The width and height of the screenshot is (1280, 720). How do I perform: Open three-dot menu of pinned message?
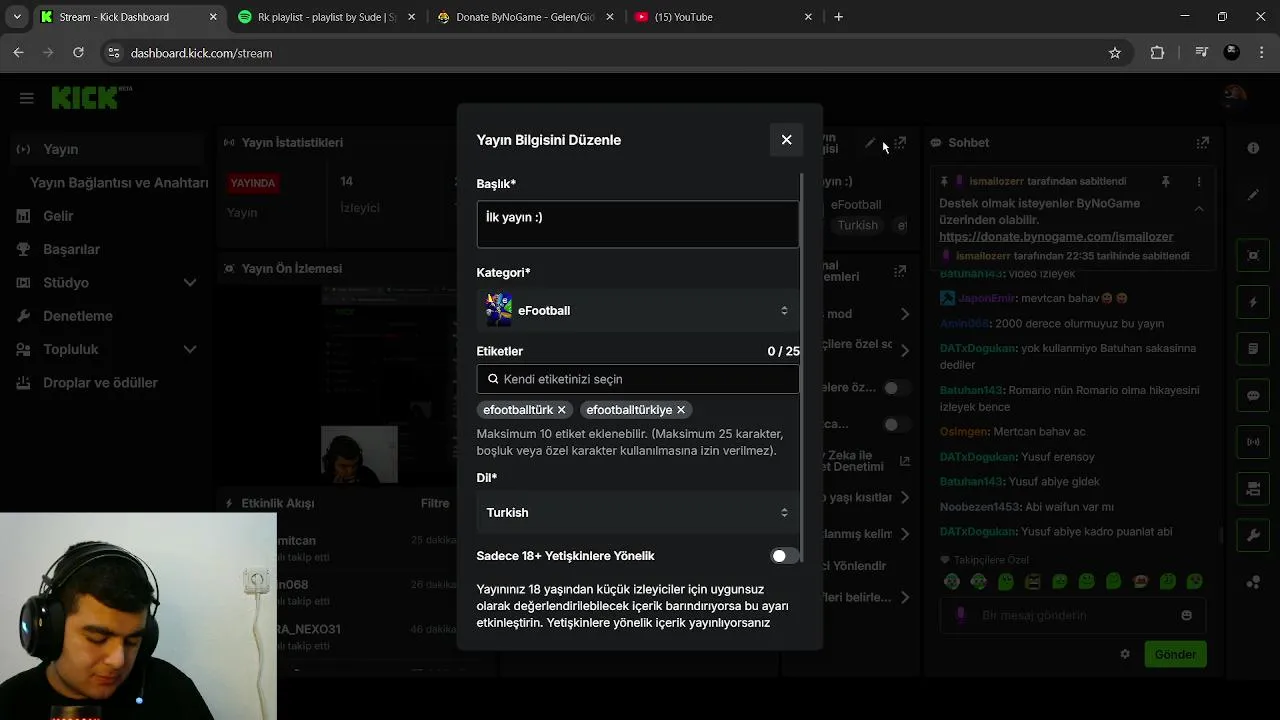click(1199, 182)
